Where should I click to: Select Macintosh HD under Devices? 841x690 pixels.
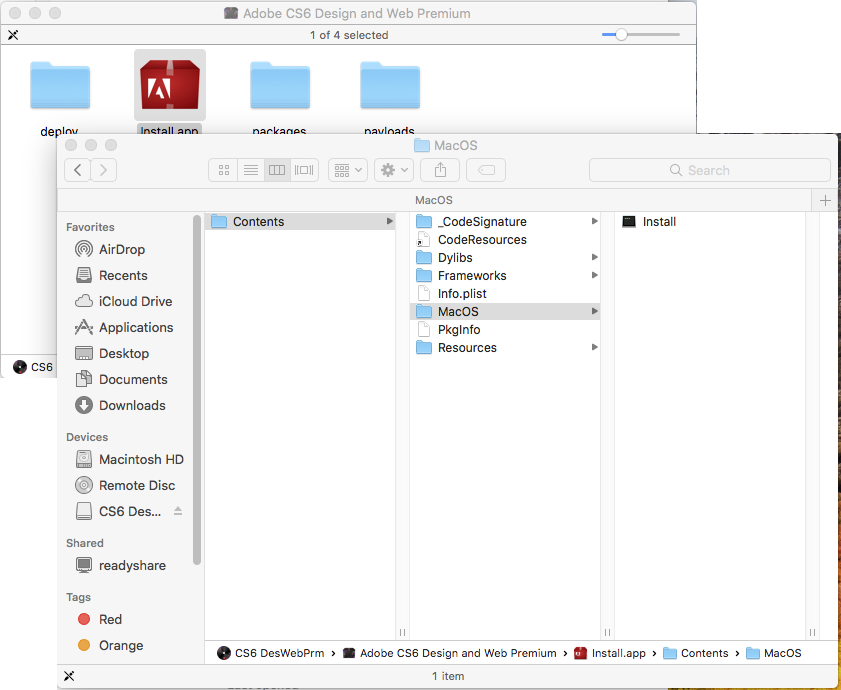pyautogui.click(x=141, y=459)
